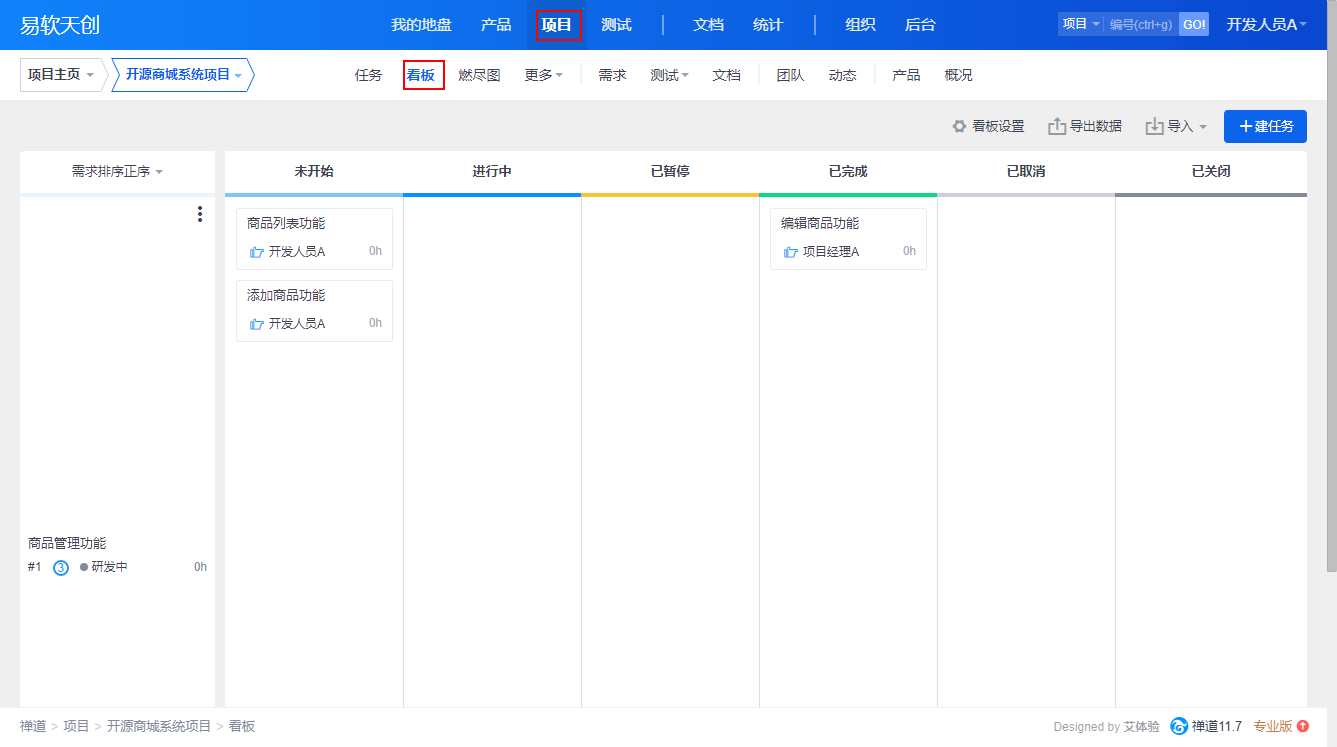Screen dimensions: 1337x747
Task: Switch to 产品 tab in project subnav
Action: [x=906, y=75]
